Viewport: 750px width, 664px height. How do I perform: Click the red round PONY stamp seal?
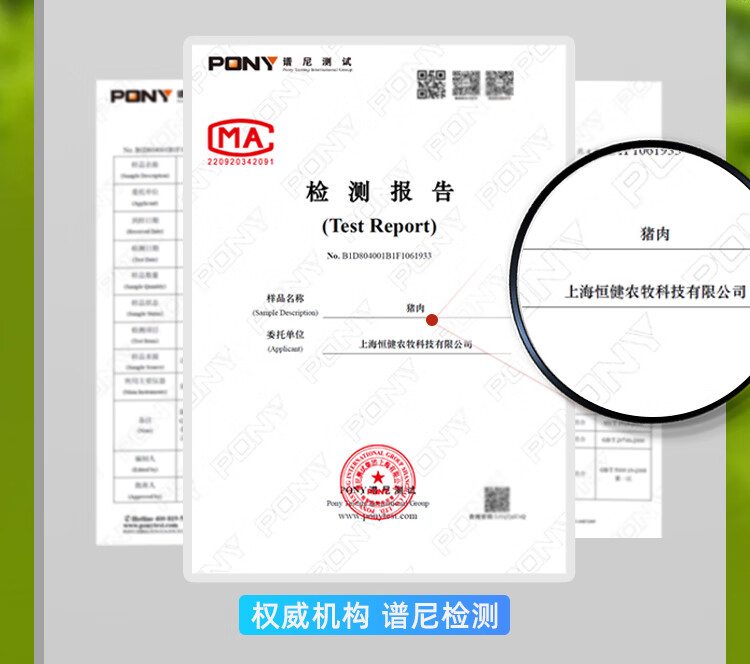(378, 481)
